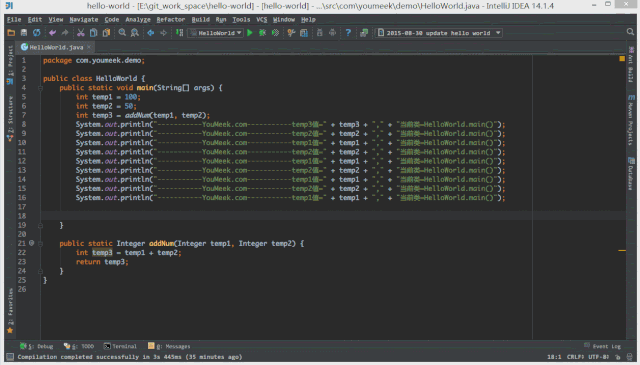
Task: Click the Undo arrow icon
Action: pos(52,33)
